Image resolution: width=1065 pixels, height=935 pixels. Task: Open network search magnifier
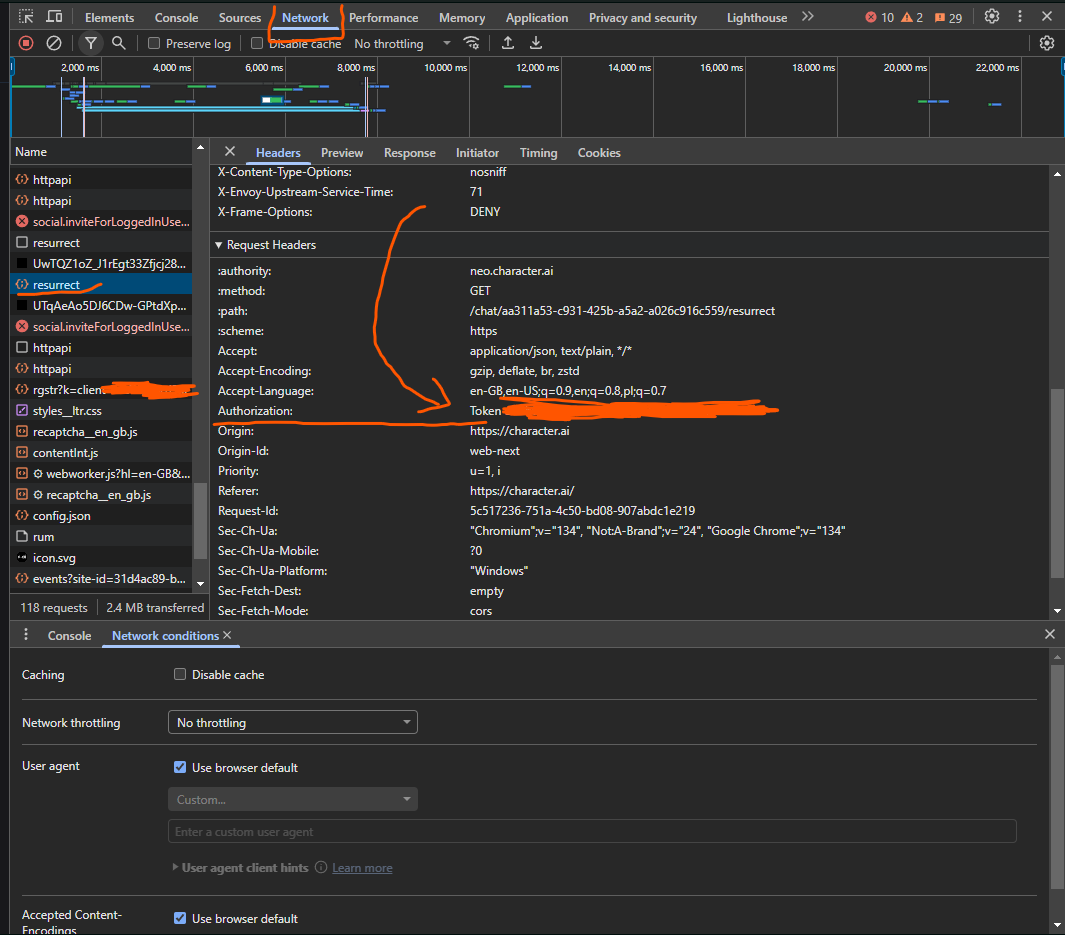point(119,43)
